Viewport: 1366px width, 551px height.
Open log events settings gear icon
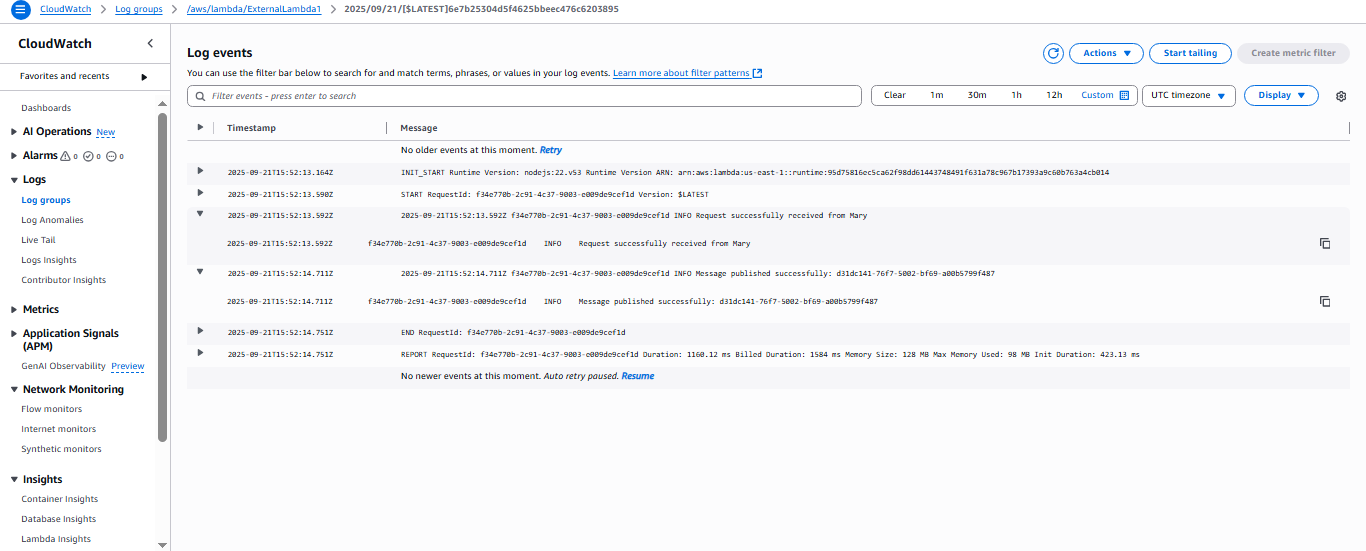click(x=1342, y=96)
